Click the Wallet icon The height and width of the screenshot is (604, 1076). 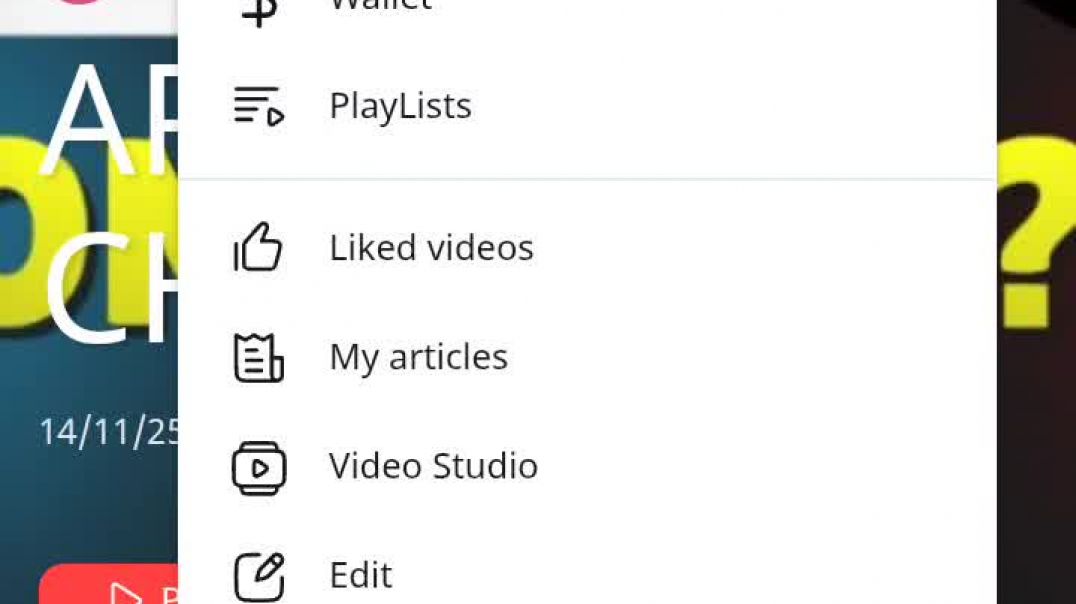[258, 8]
